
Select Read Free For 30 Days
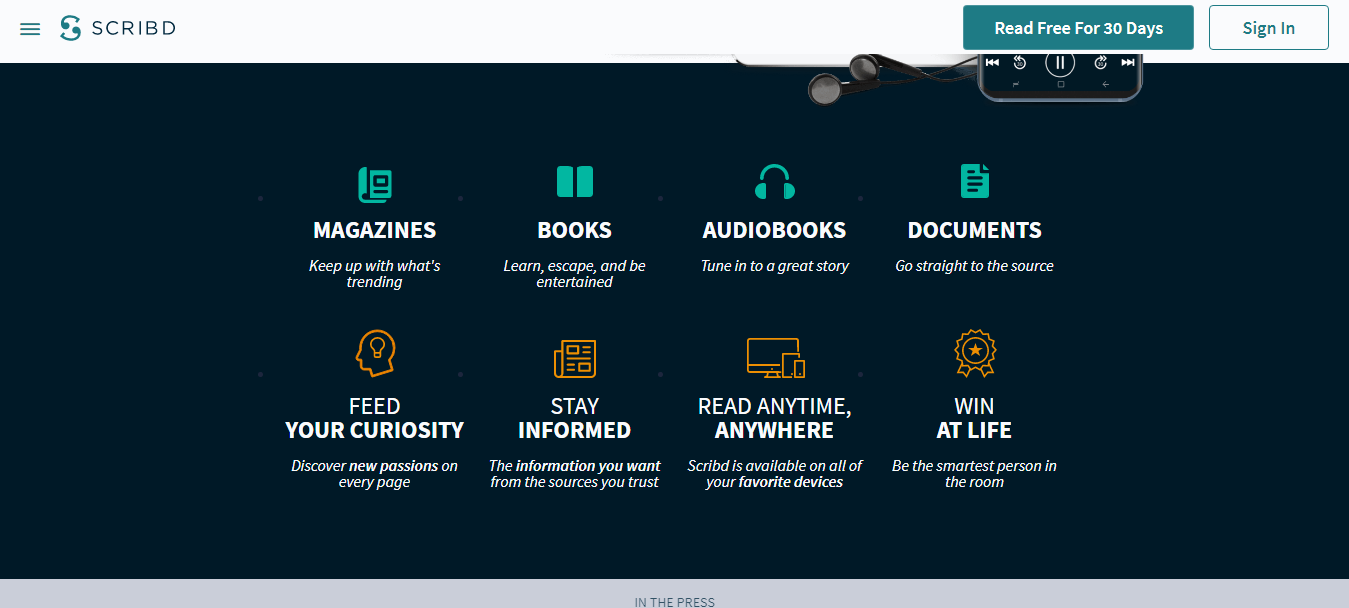point(1078,27)
